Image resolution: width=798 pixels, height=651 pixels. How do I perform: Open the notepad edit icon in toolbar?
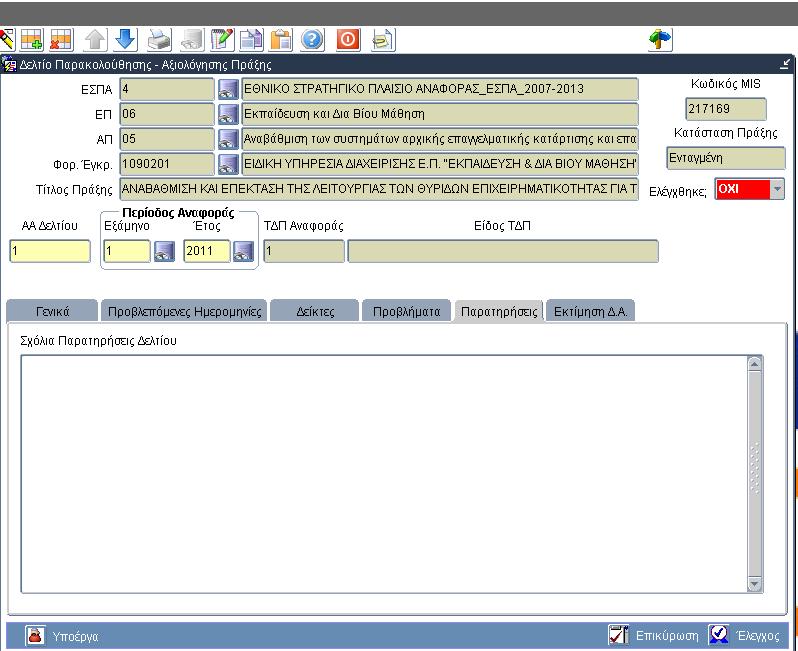(x=222, y=39)
